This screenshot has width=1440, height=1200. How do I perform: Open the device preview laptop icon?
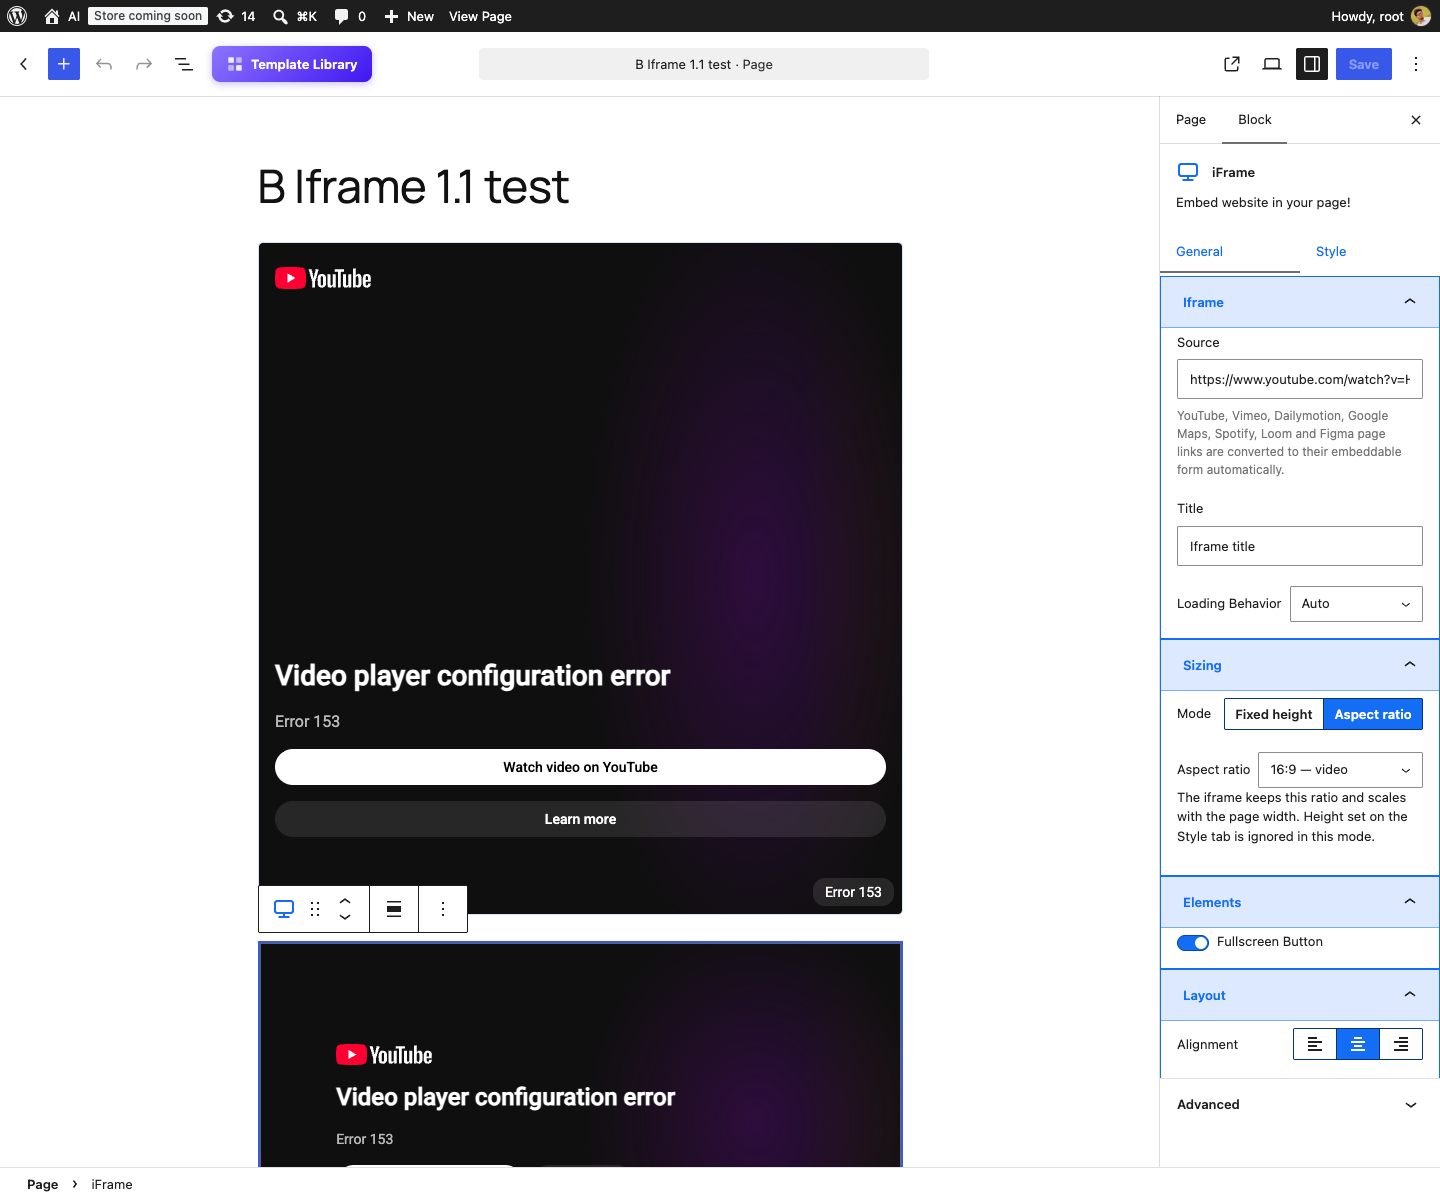pos(1272,64)
